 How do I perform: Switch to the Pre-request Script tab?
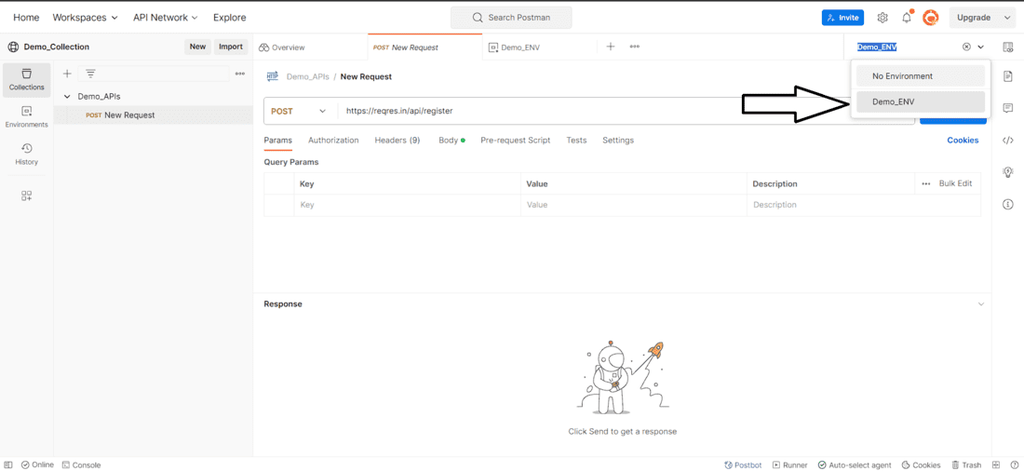[x=515, y=140]
